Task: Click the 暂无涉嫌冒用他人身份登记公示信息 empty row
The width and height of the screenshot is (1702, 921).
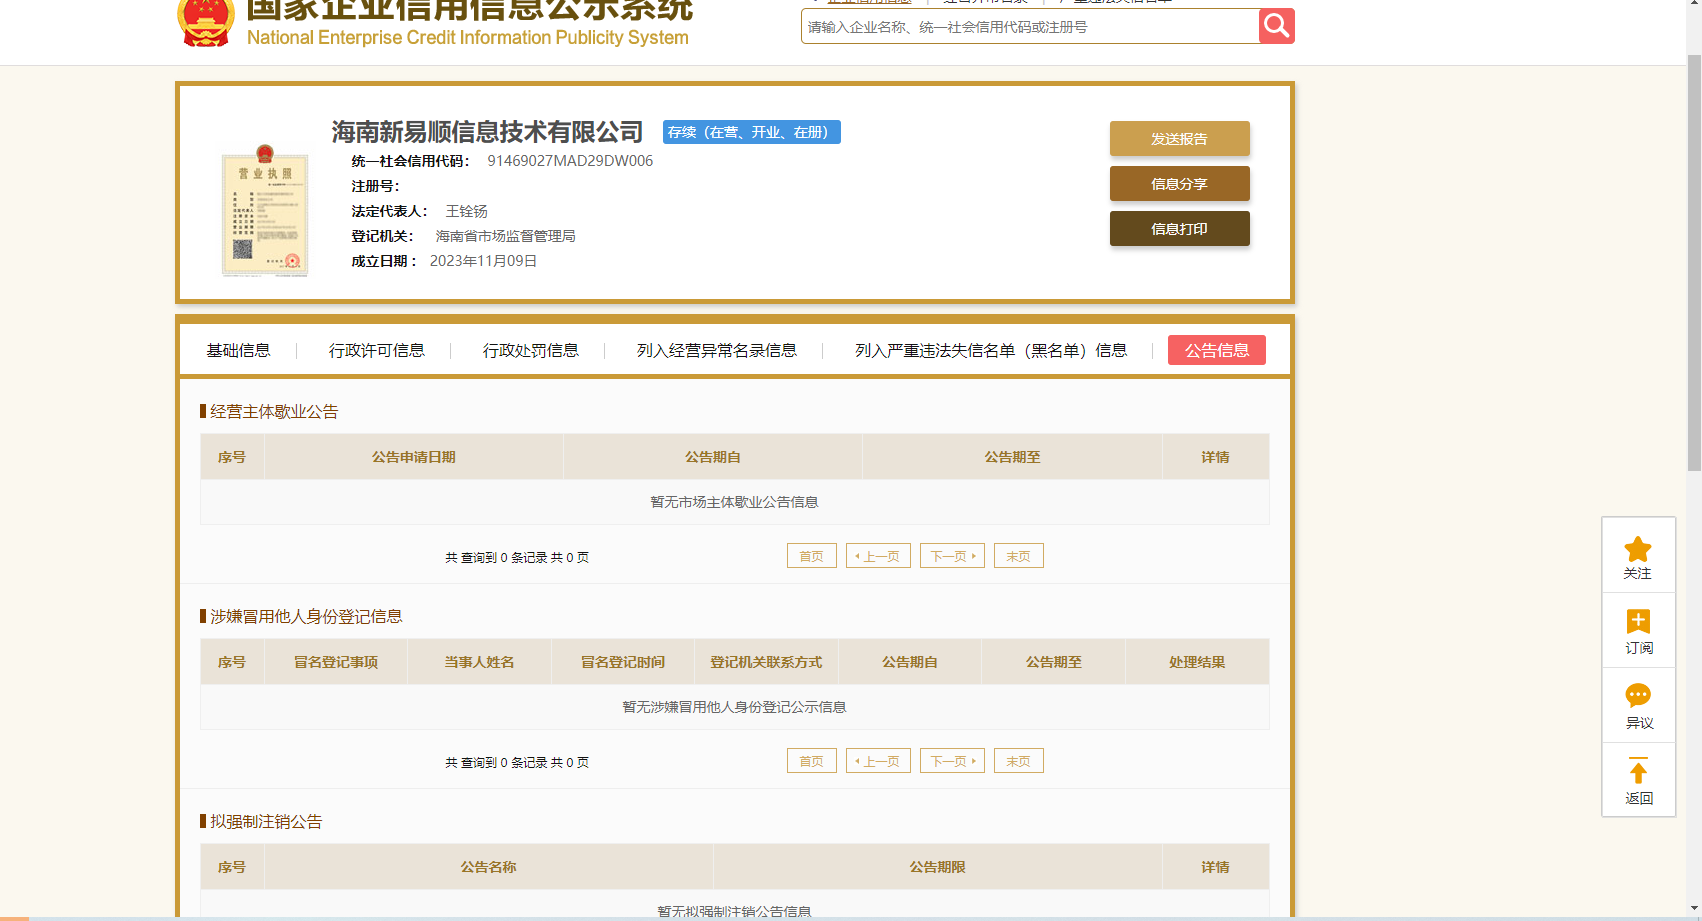Action: click(735, 707)
